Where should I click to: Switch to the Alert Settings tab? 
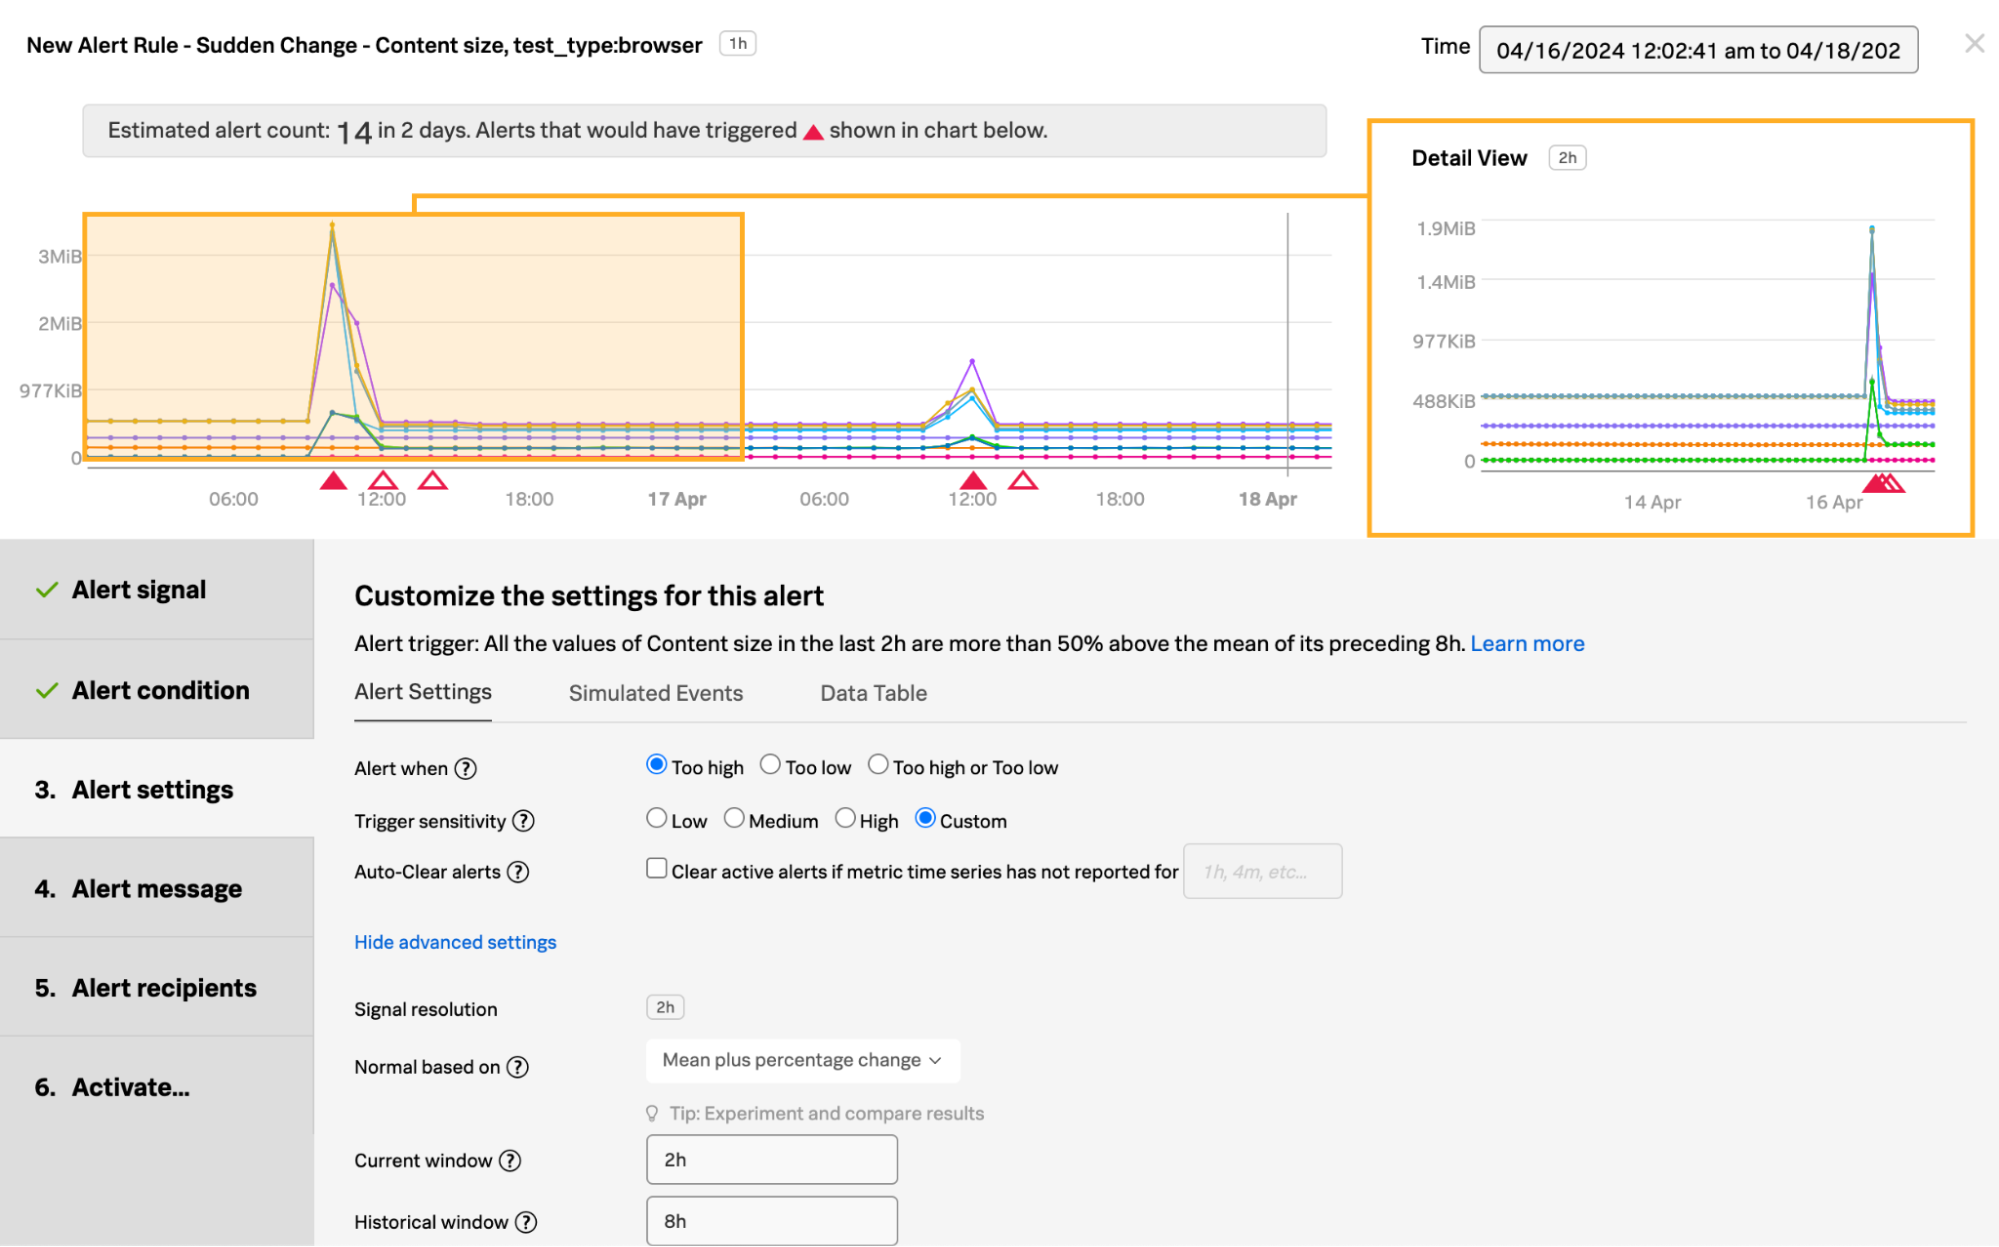tap(423, 692)
